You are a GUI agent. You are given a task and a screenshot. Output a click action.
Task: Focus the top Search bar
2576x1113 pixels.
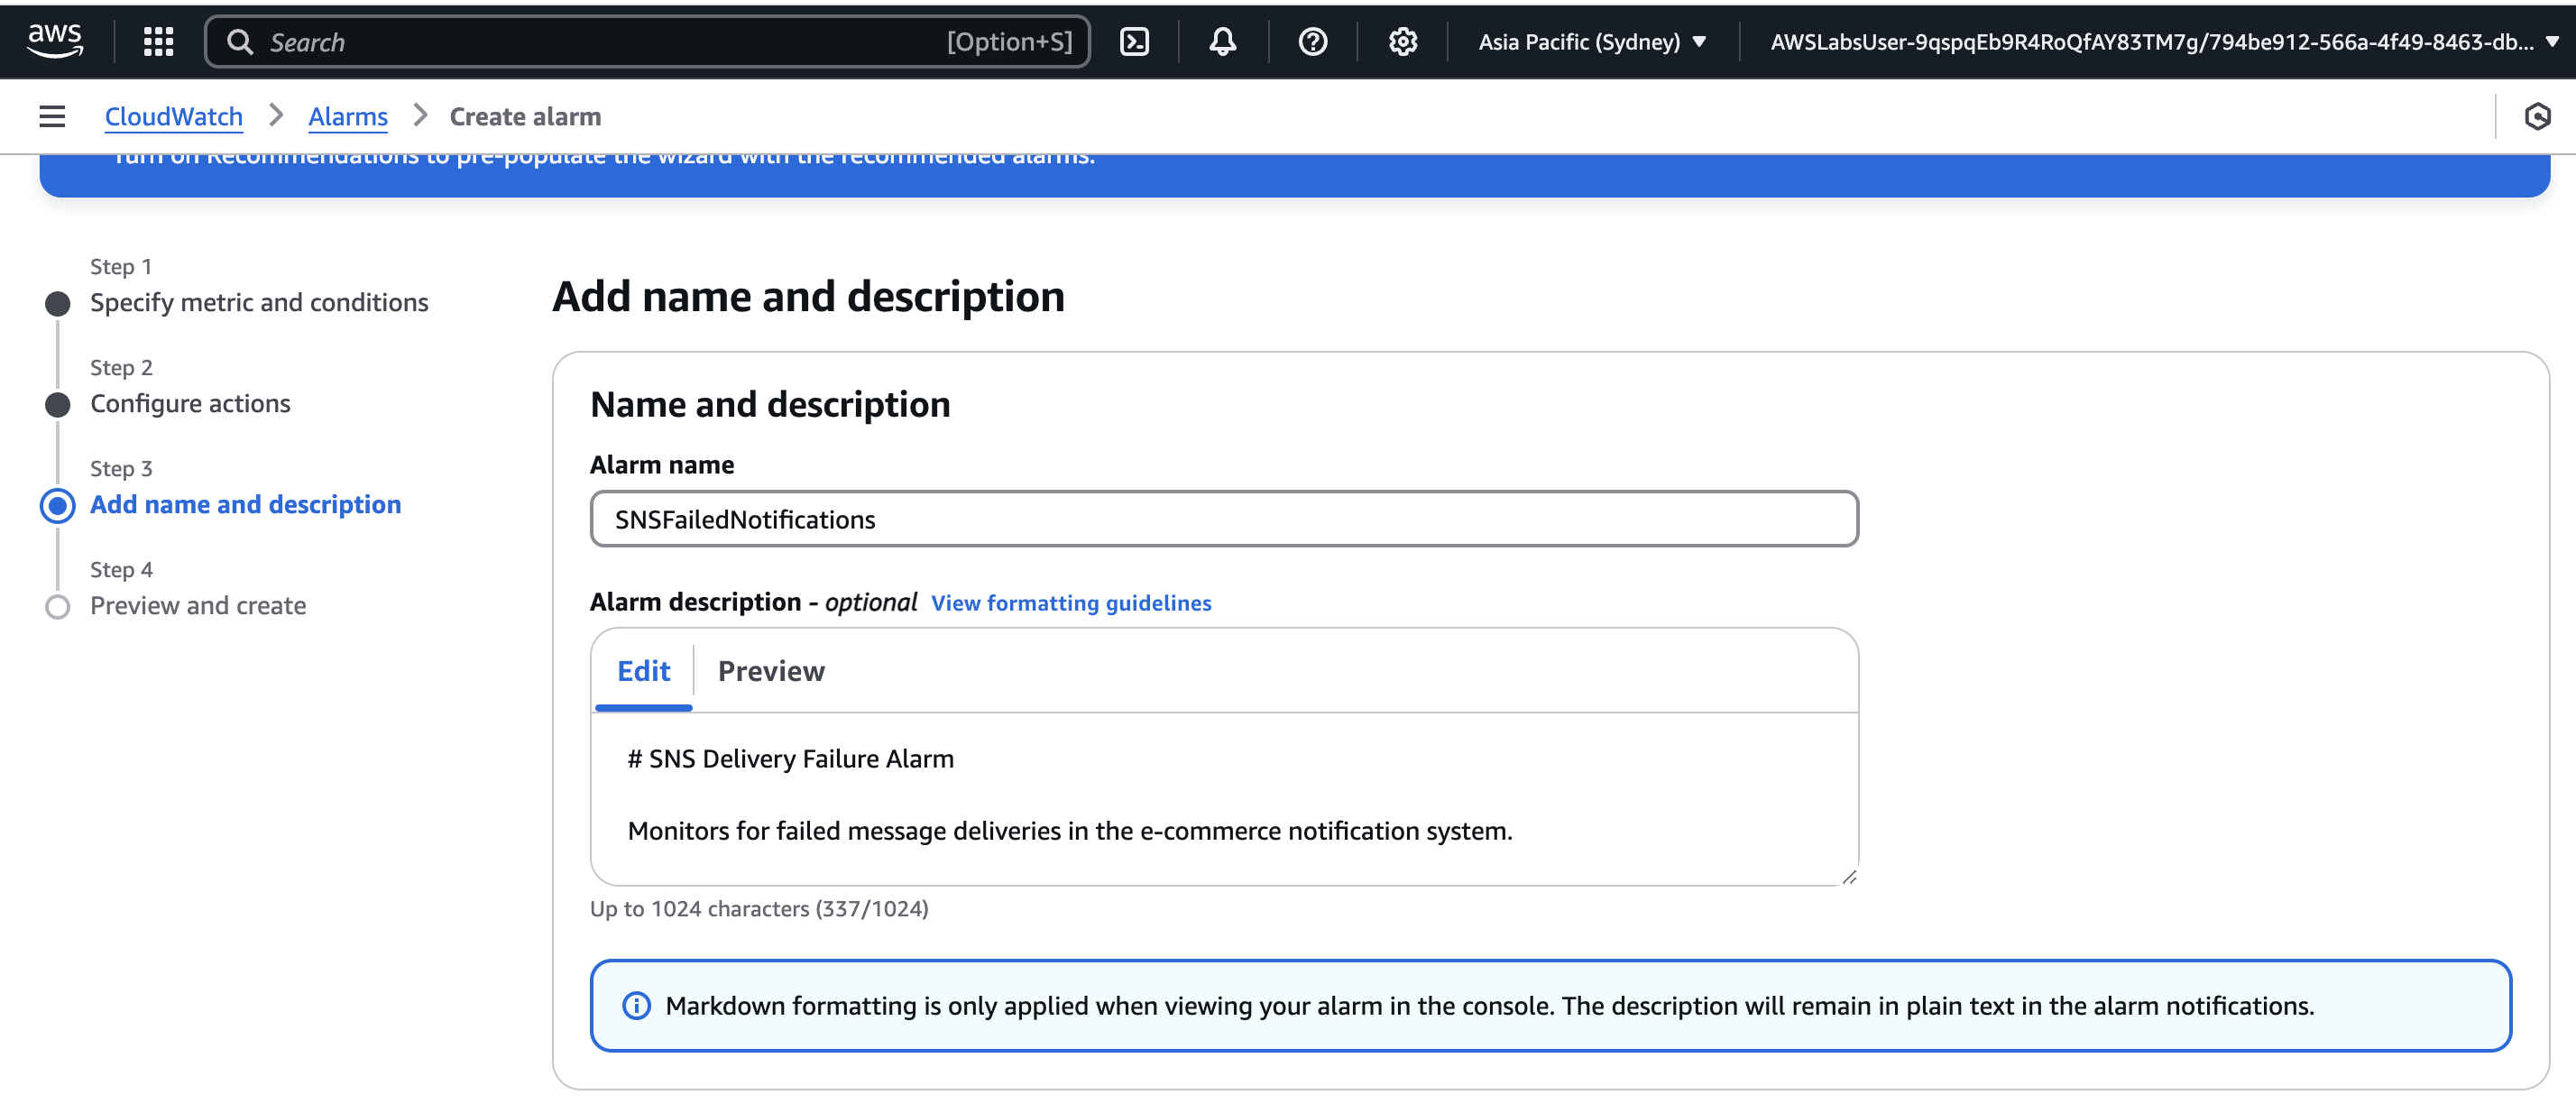tap(646, 41)
